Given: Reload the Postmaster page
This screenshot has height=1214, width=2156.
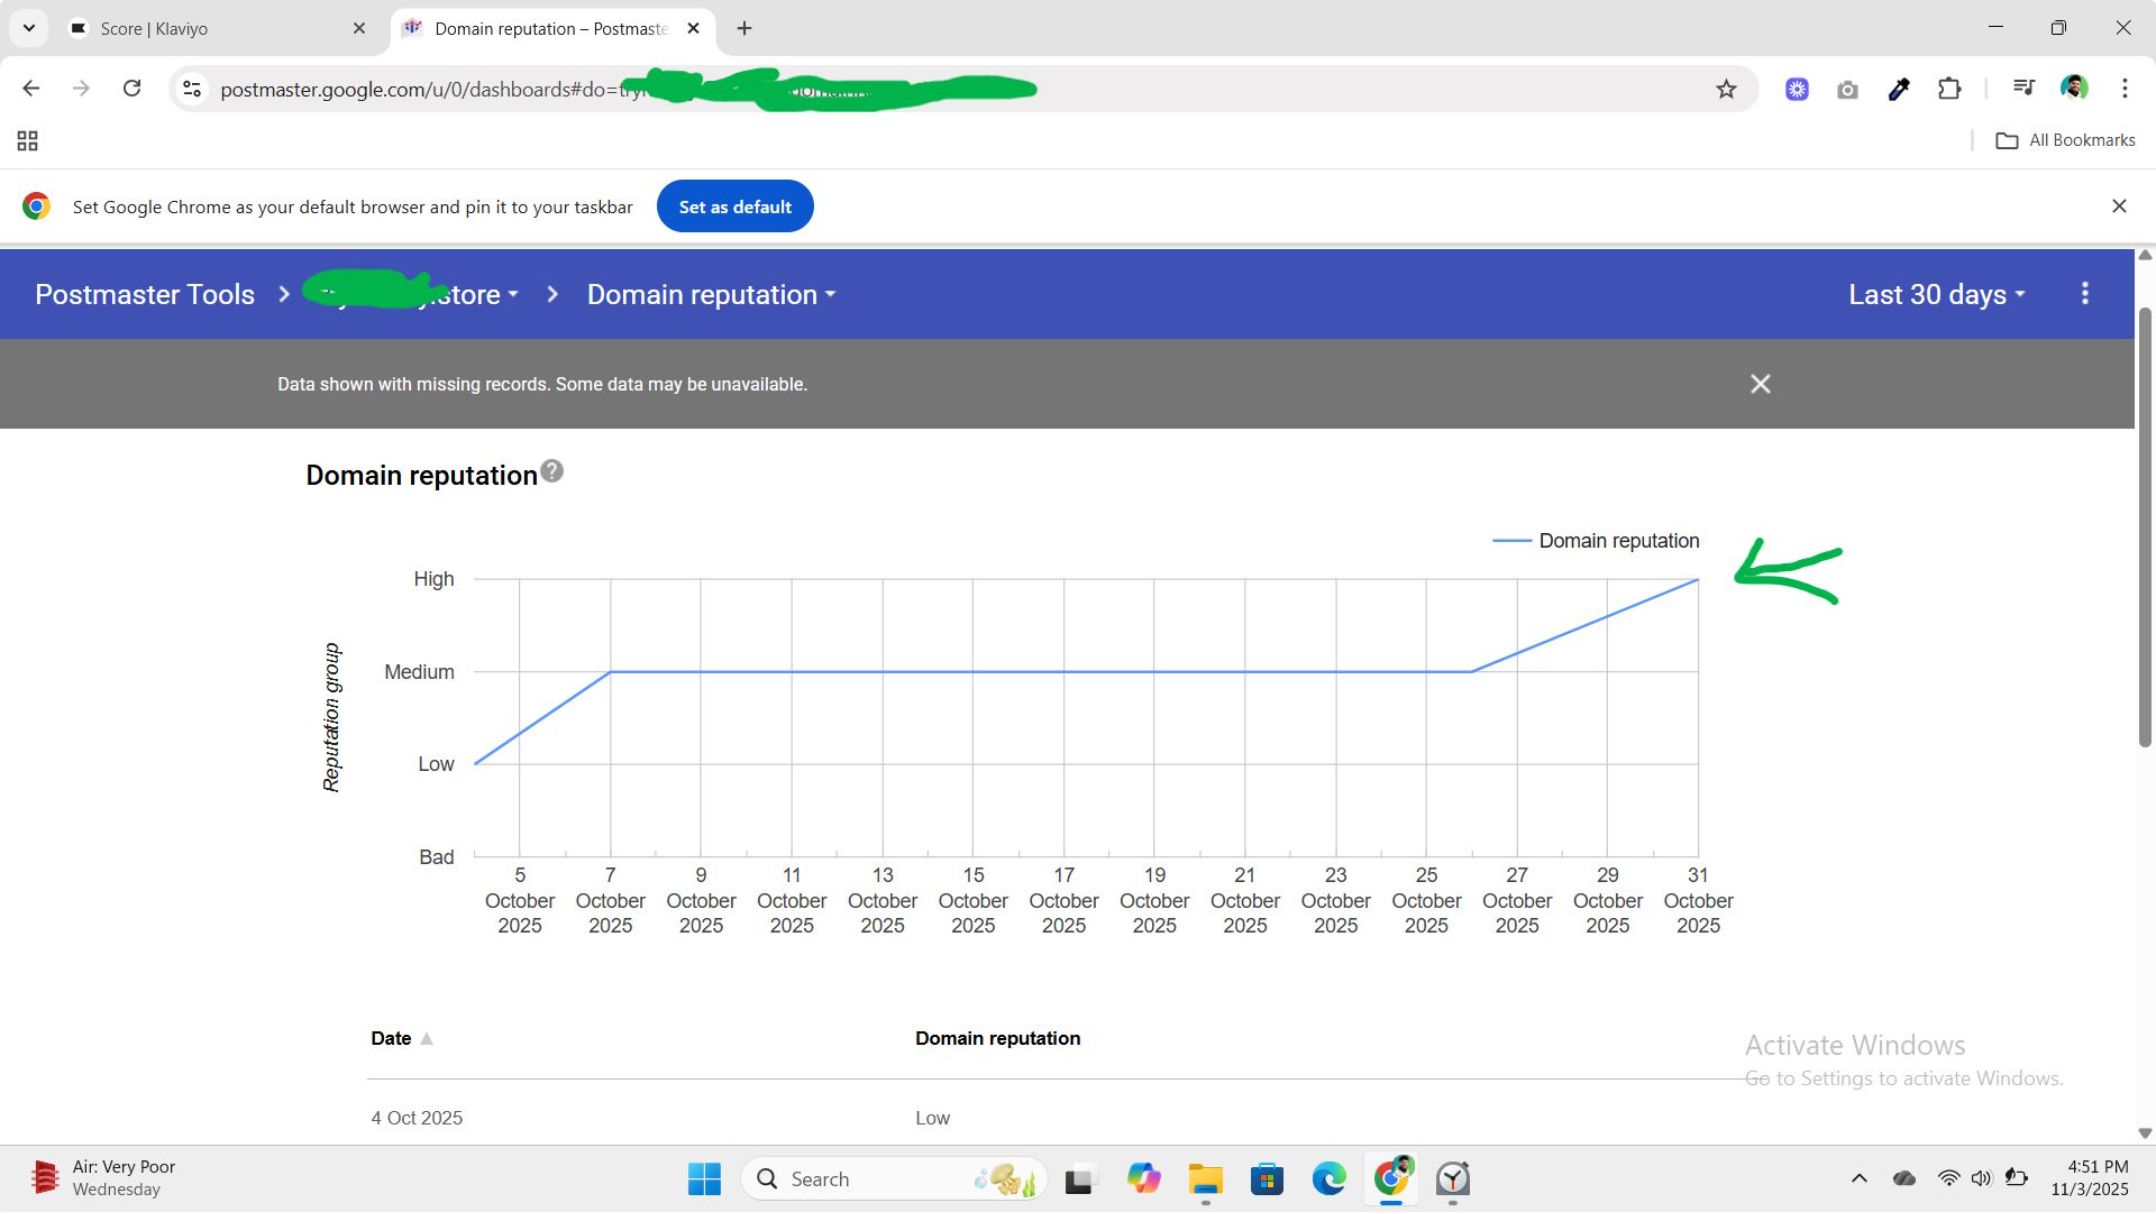Looking at the screenshot, I should [x=131, y=89].
